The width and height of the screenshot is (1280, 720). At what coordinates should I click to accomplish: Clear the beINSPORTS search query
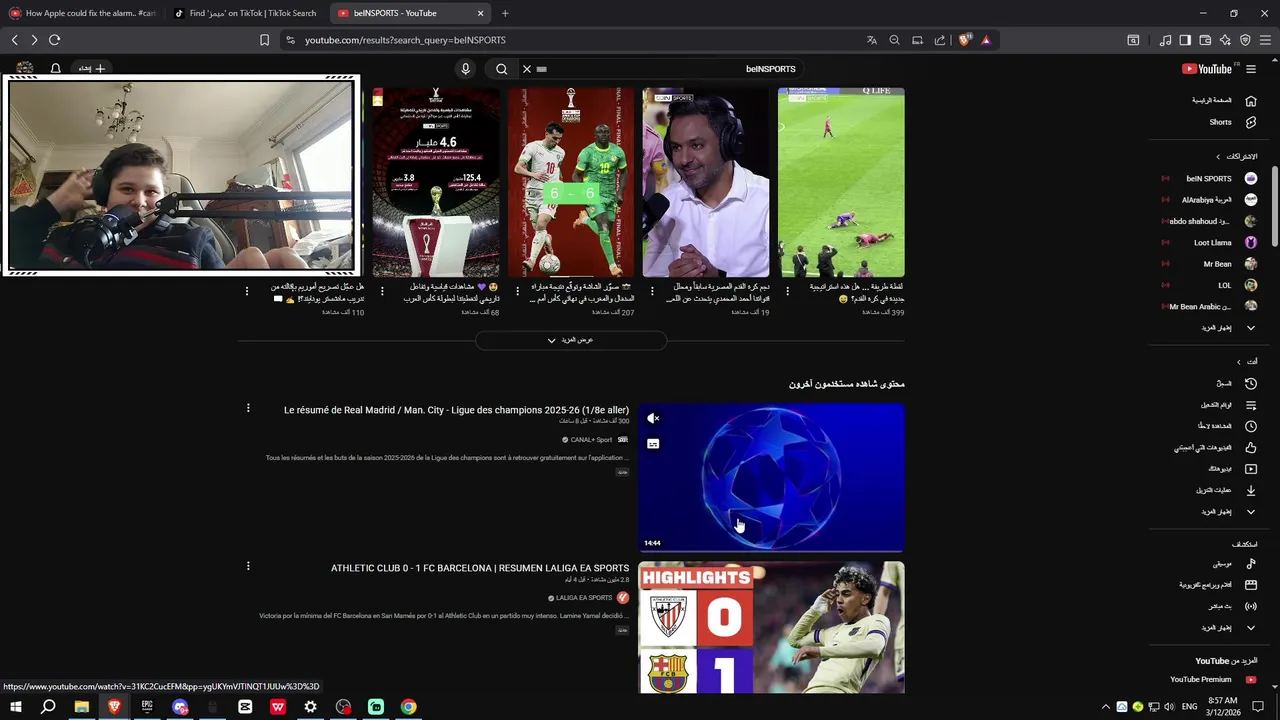click(527, 69)
